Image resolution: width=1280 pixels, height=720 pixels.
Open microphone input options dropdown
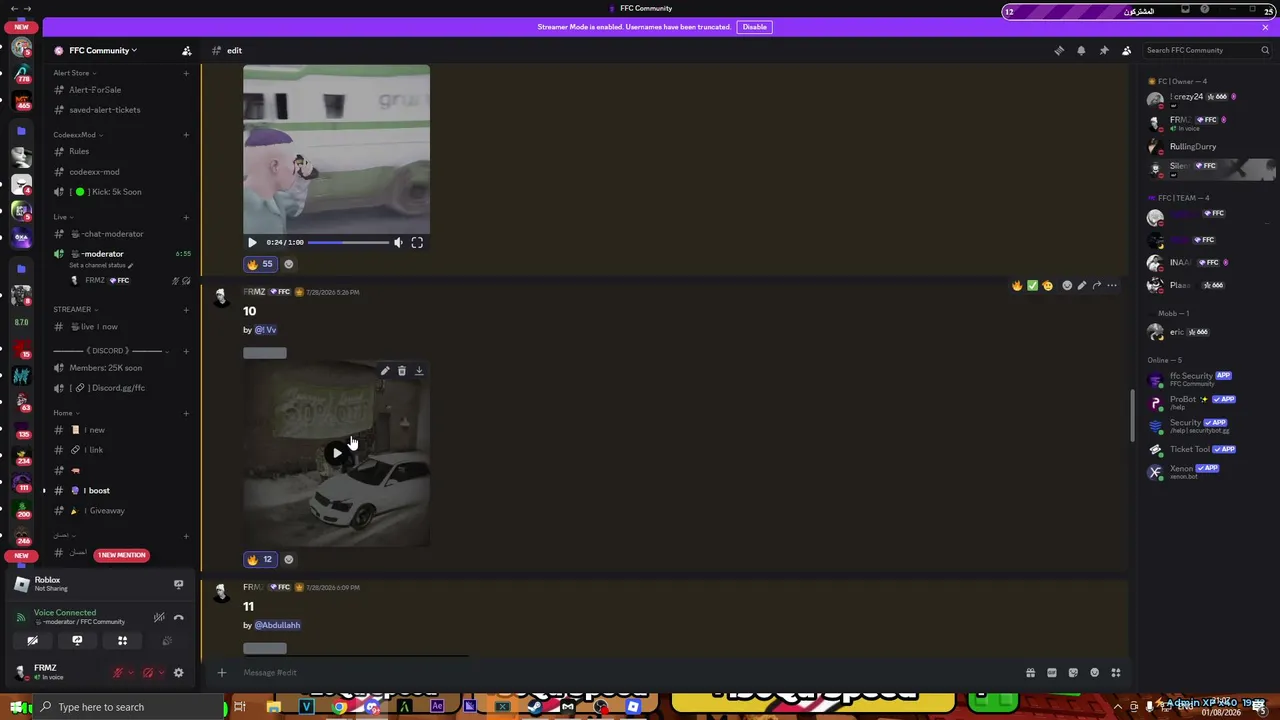(x=130, y=673)
